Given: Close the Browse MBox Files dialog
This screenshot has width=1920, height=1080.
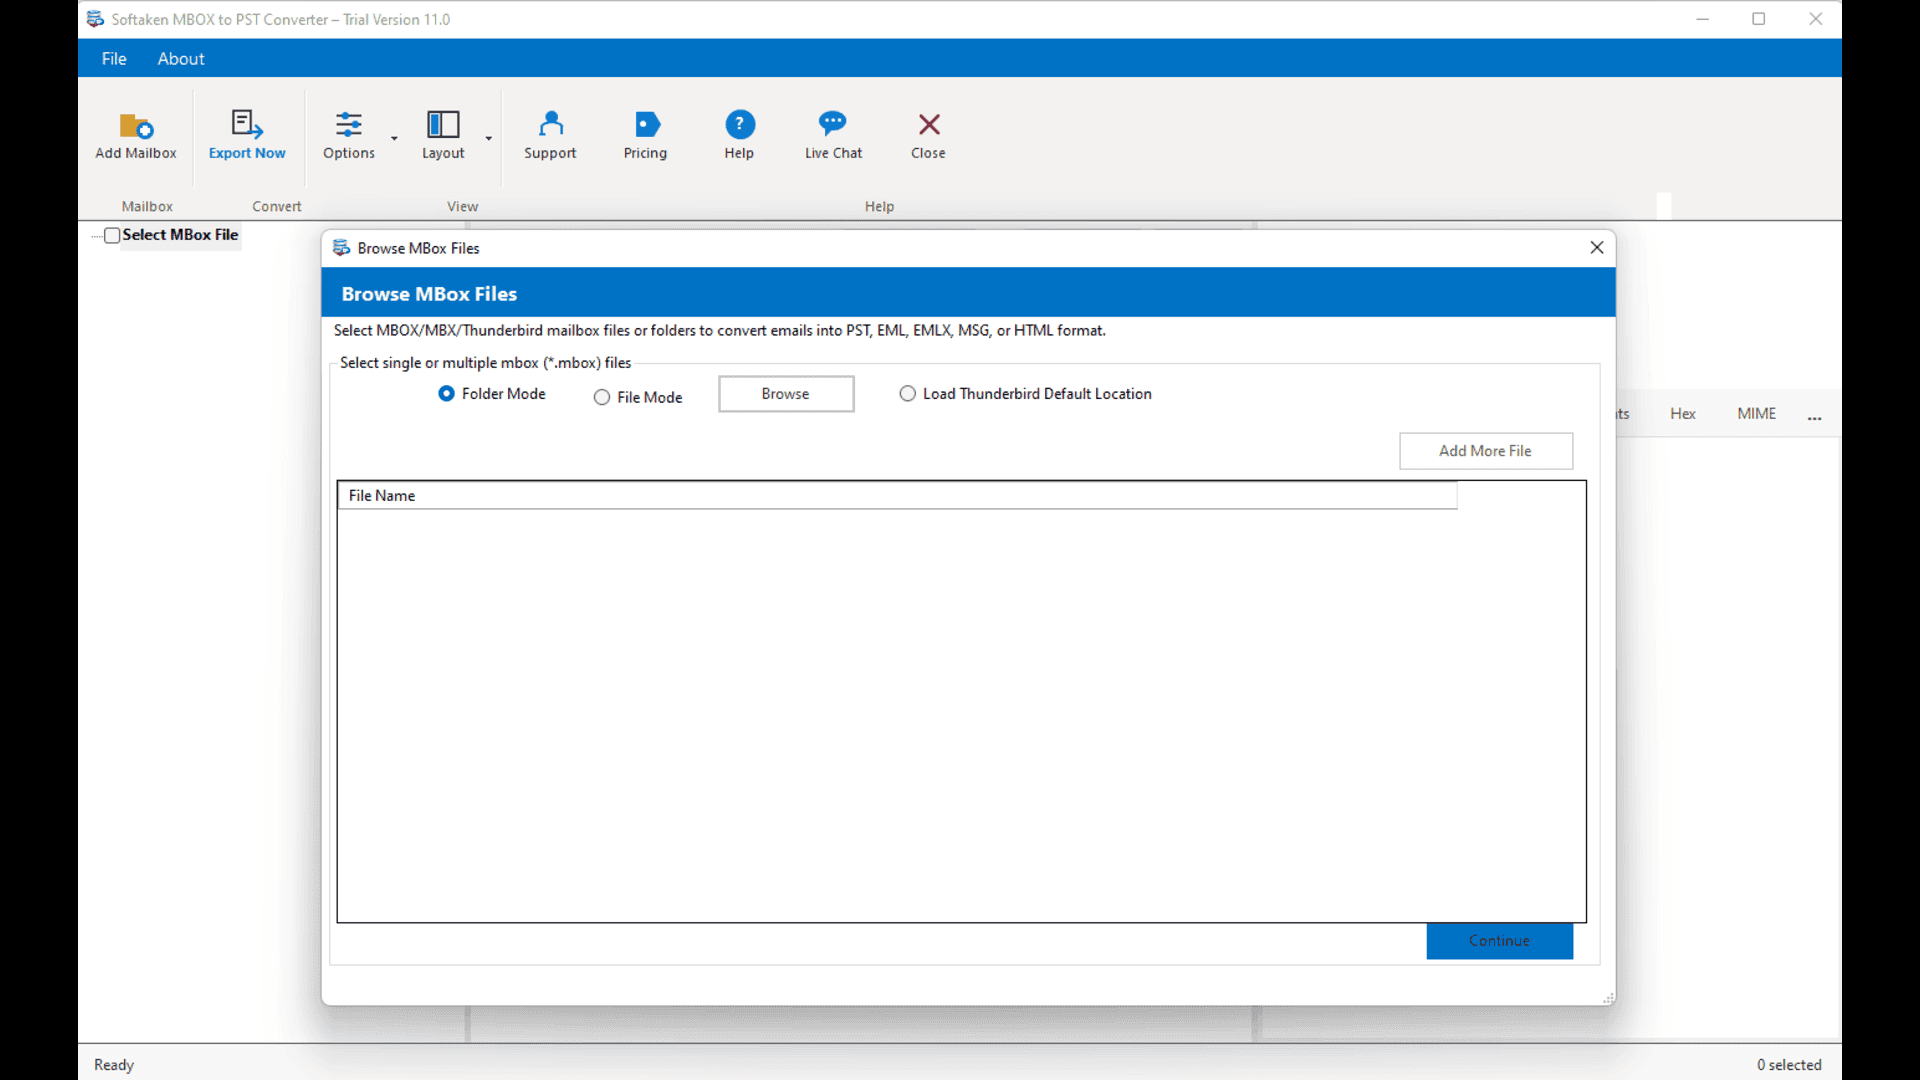Looking at the screenshot, I should click(x=1597, y=248).
